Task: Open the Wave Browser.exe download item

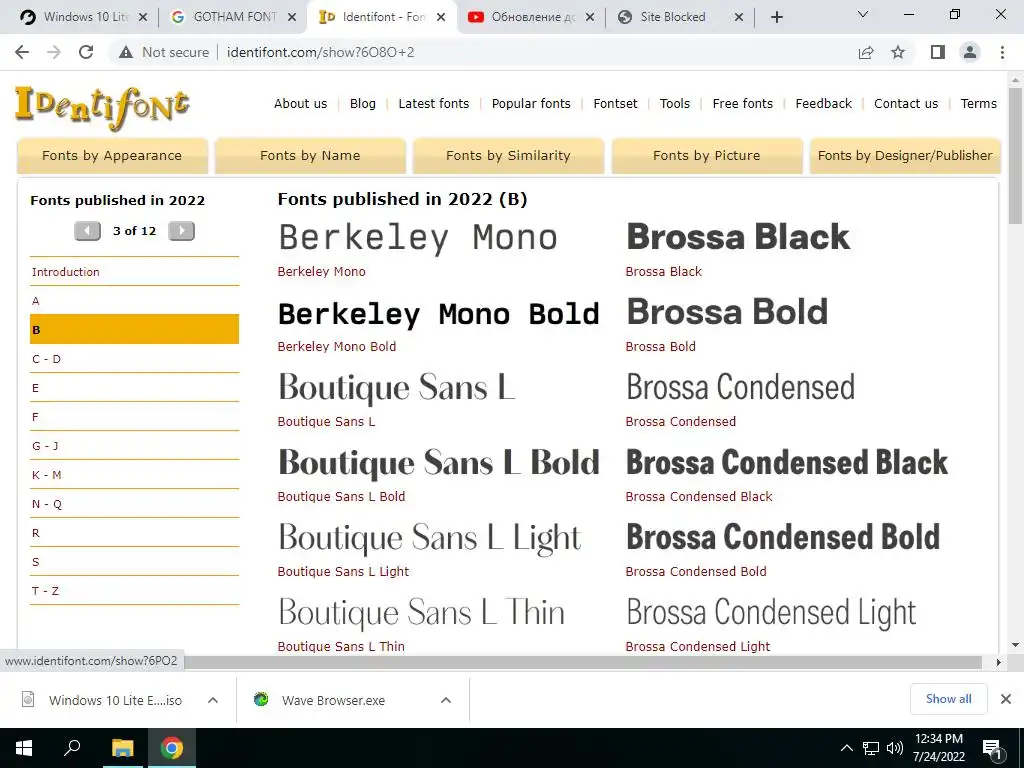Action: [x=333, y=700]
